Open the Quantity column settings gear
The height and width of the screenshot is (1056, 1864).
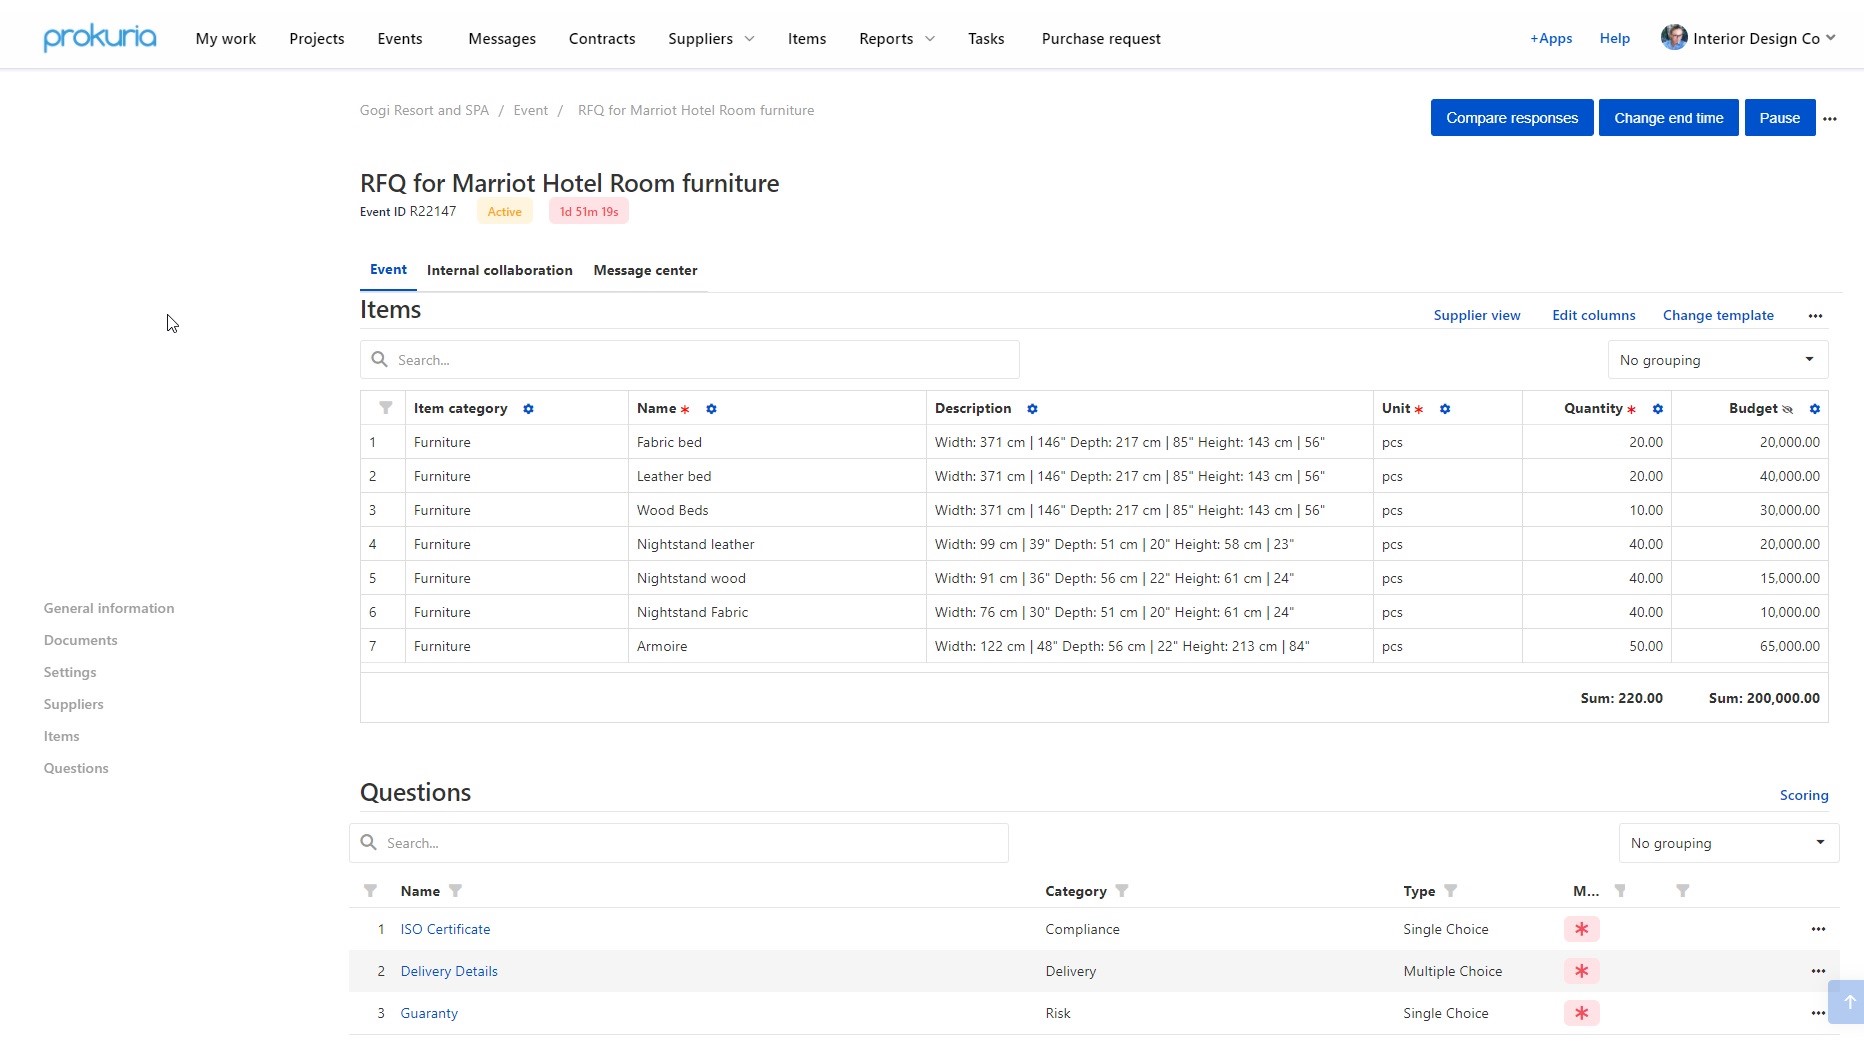click(x=1657, y=409)
